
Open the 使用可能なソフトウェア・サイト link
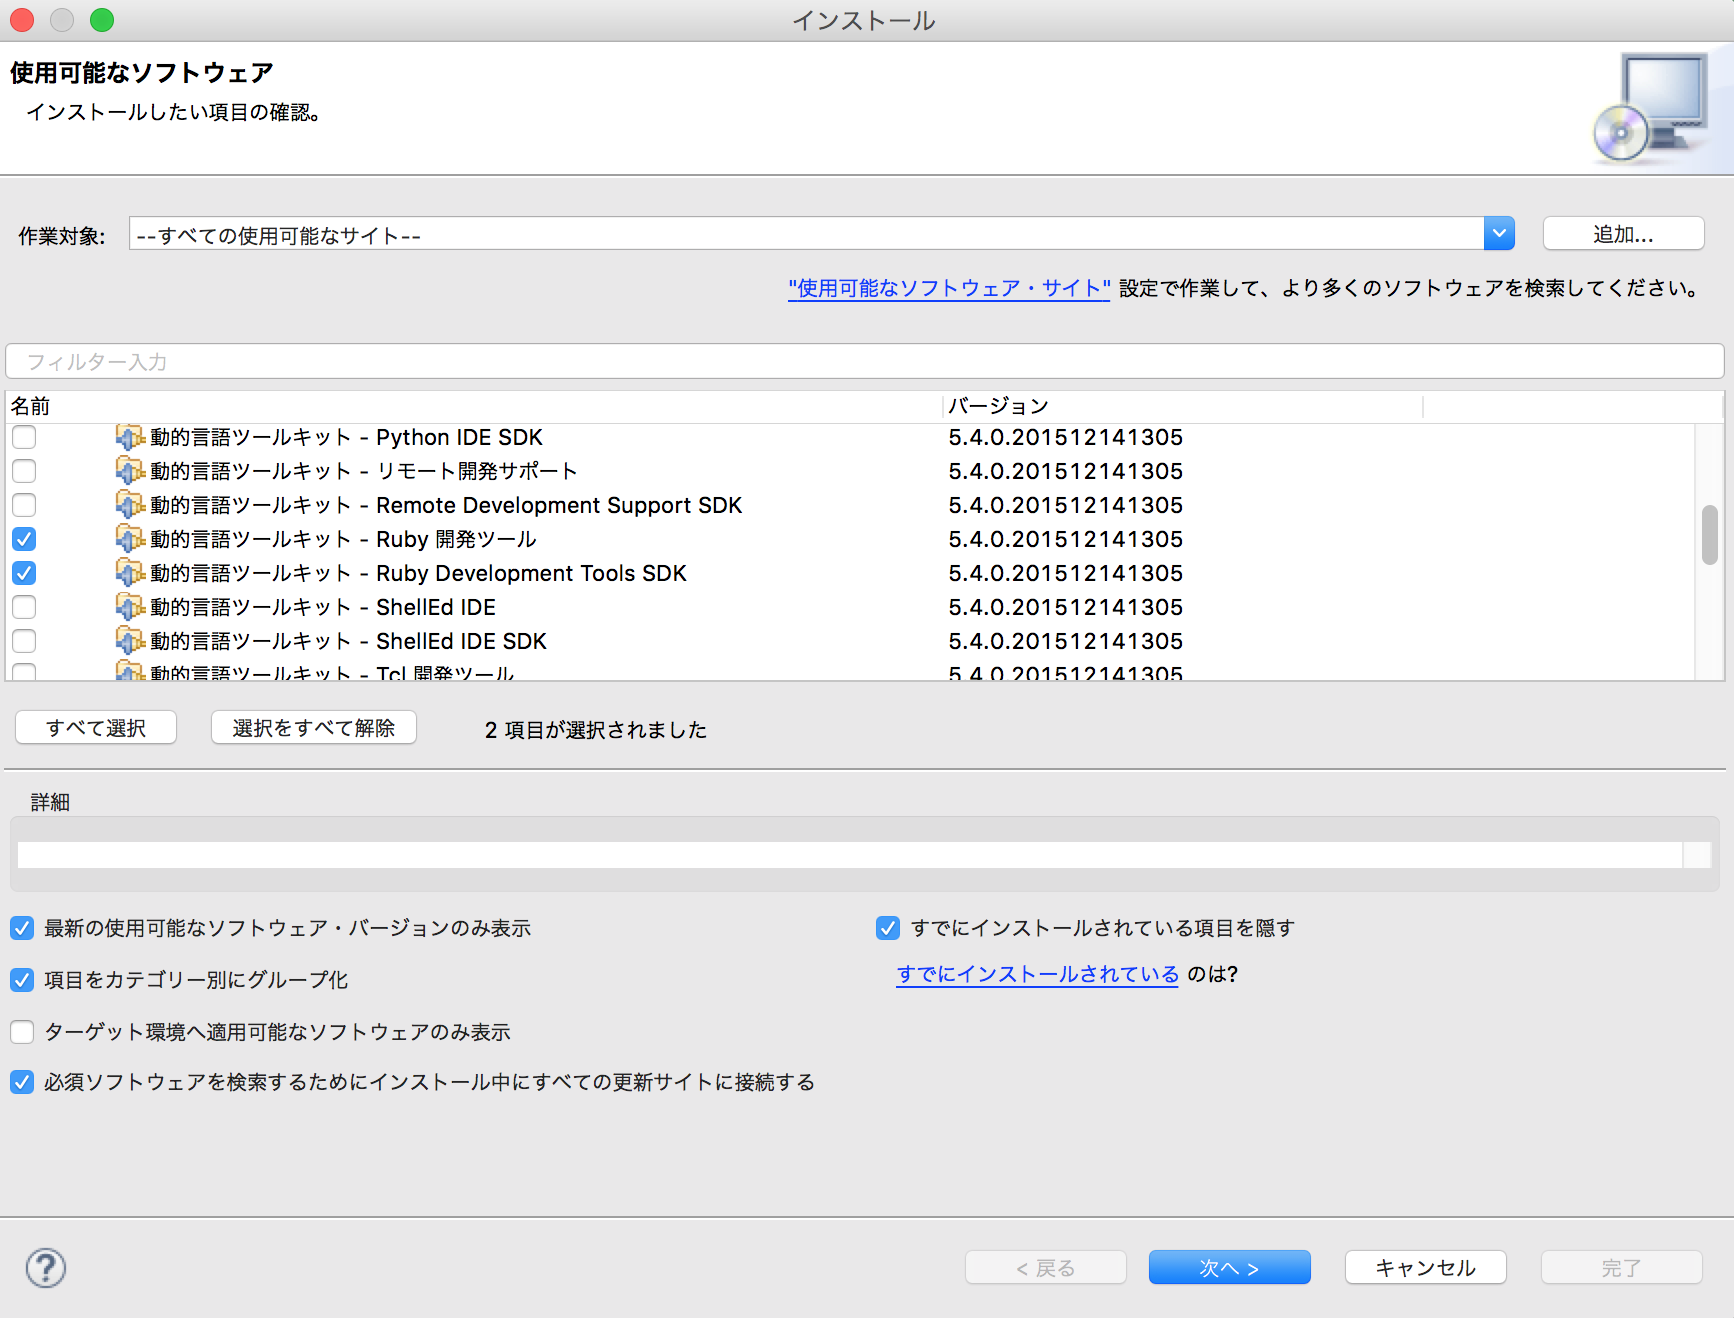(948, 289)
